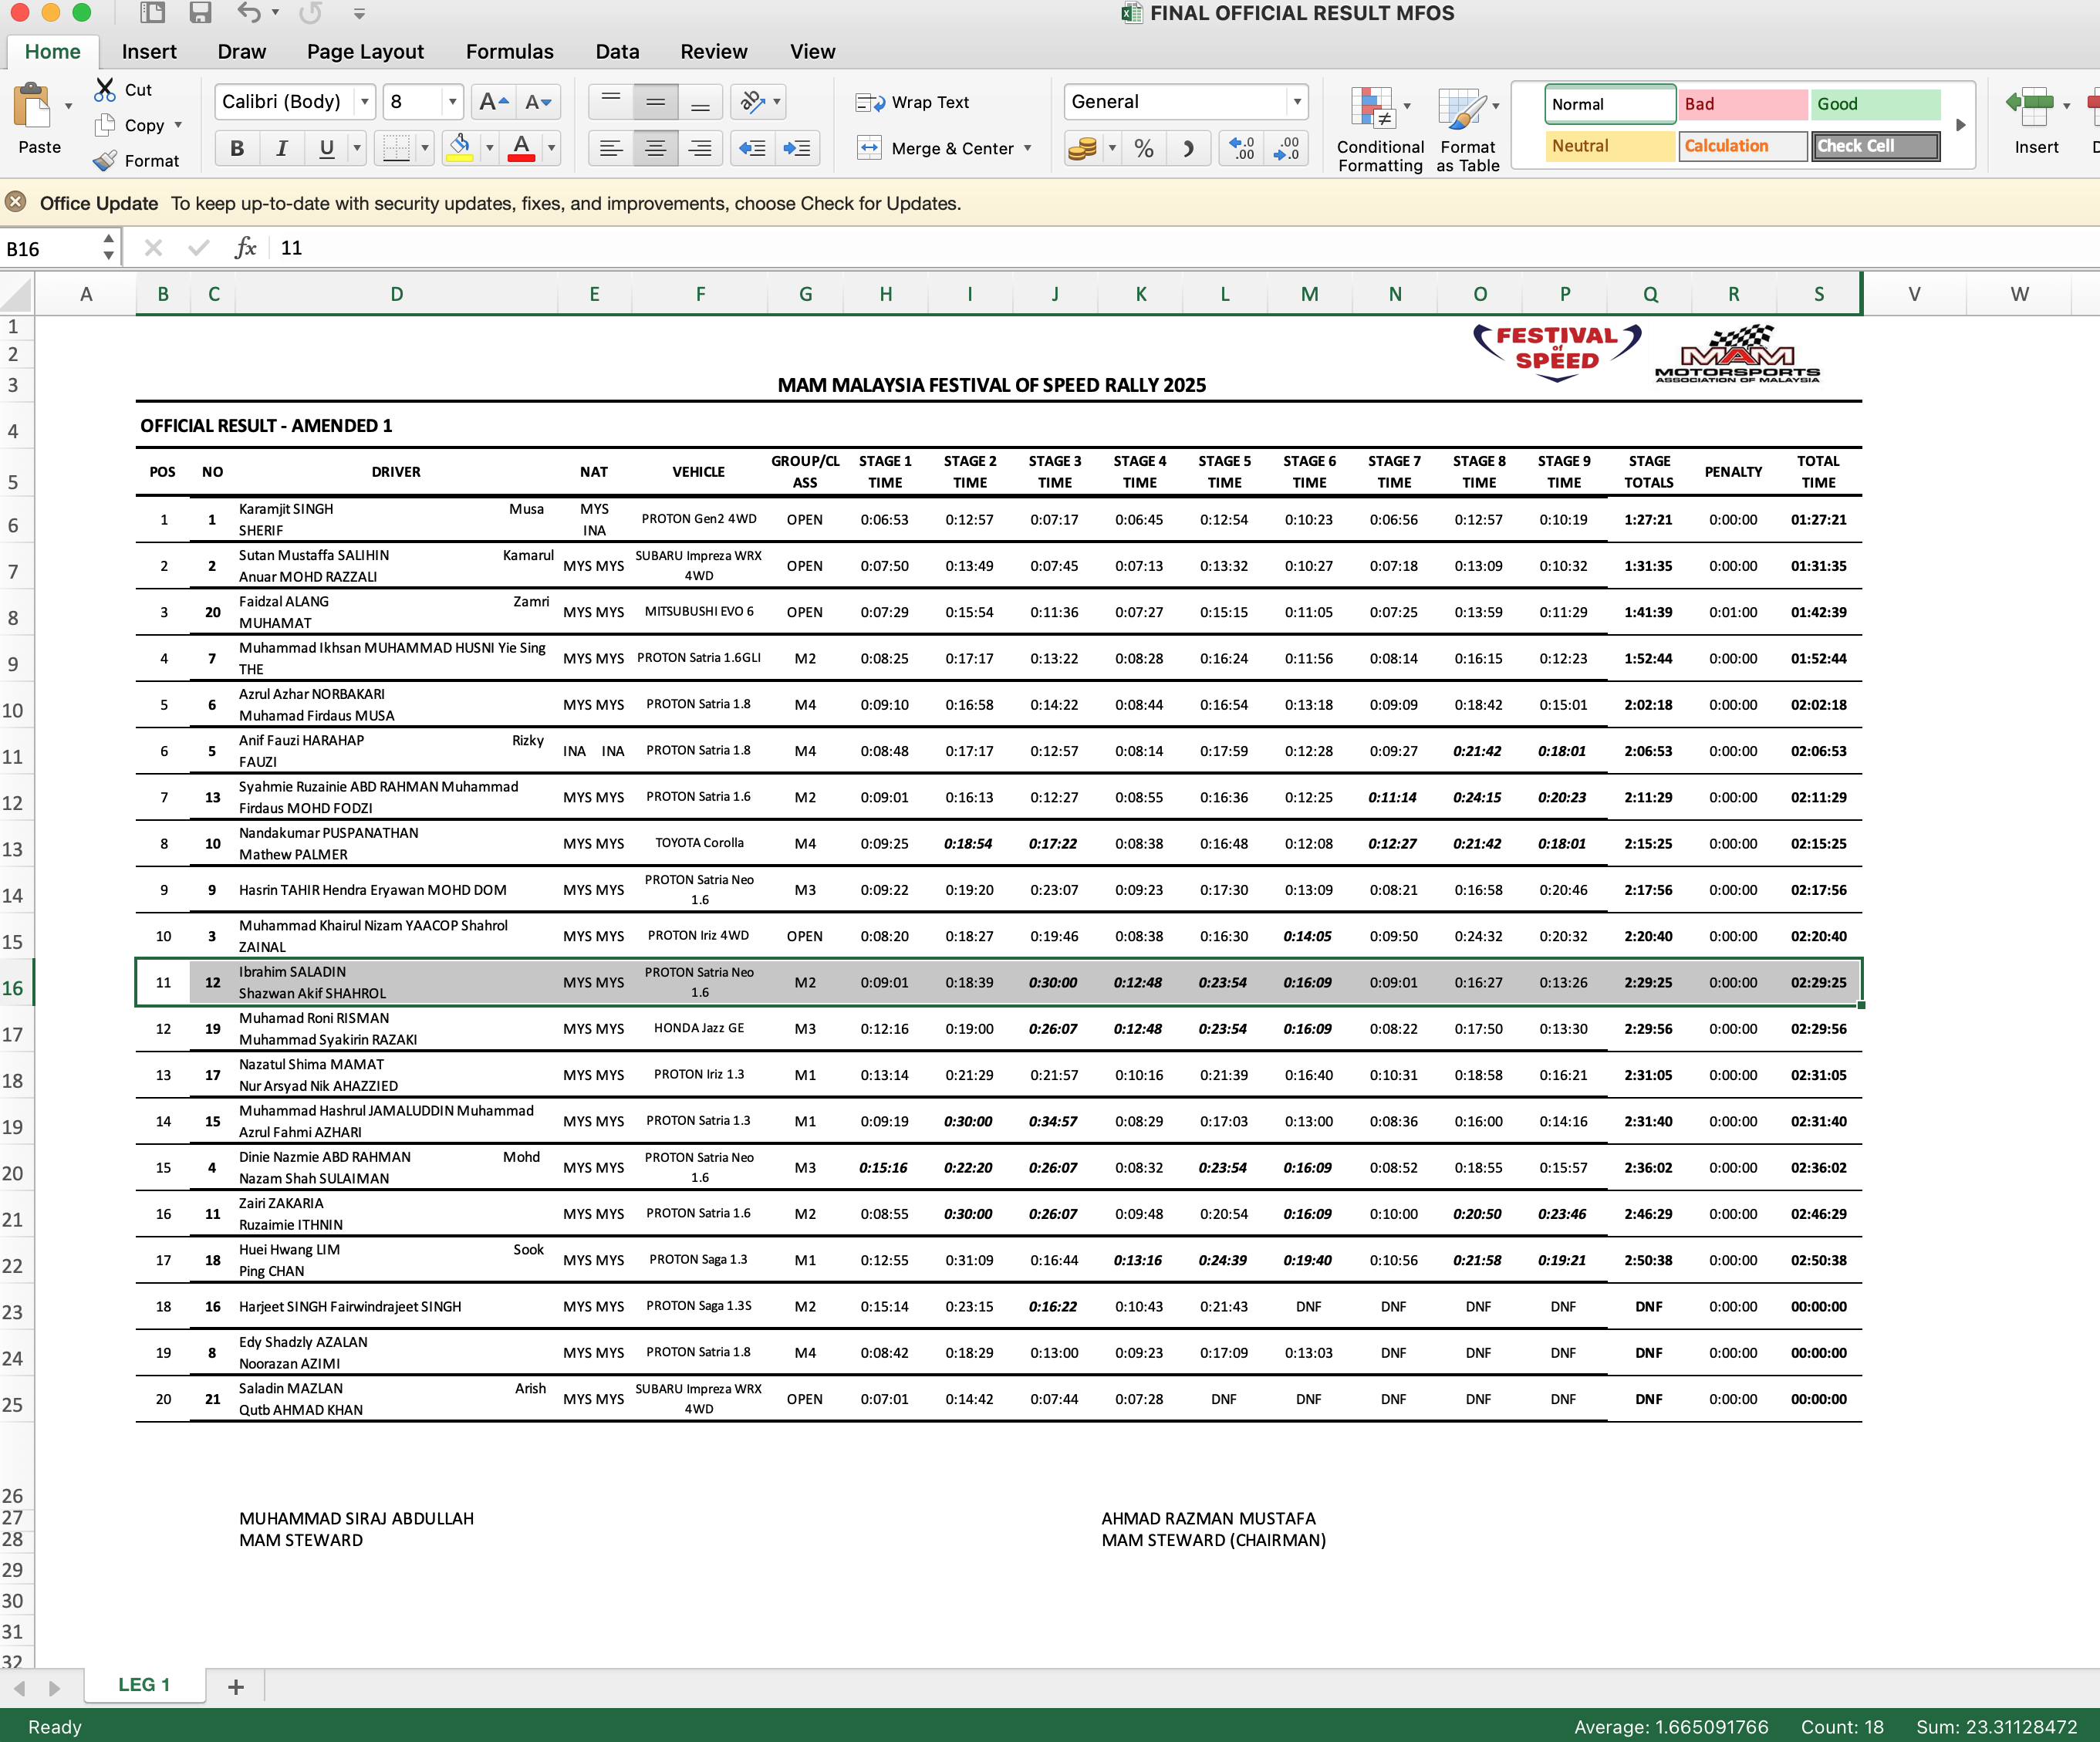Select the Check Cell style

coord(1876,146)
